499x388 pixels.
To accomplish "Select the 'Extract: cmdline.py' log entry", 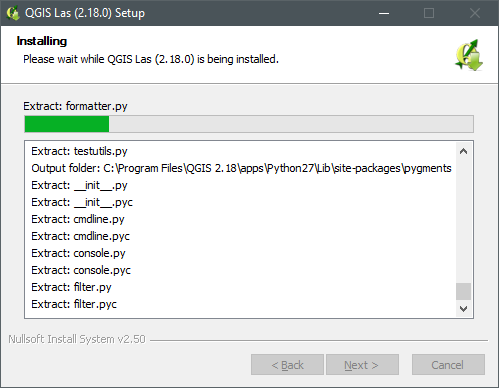I will click(78, 219).
